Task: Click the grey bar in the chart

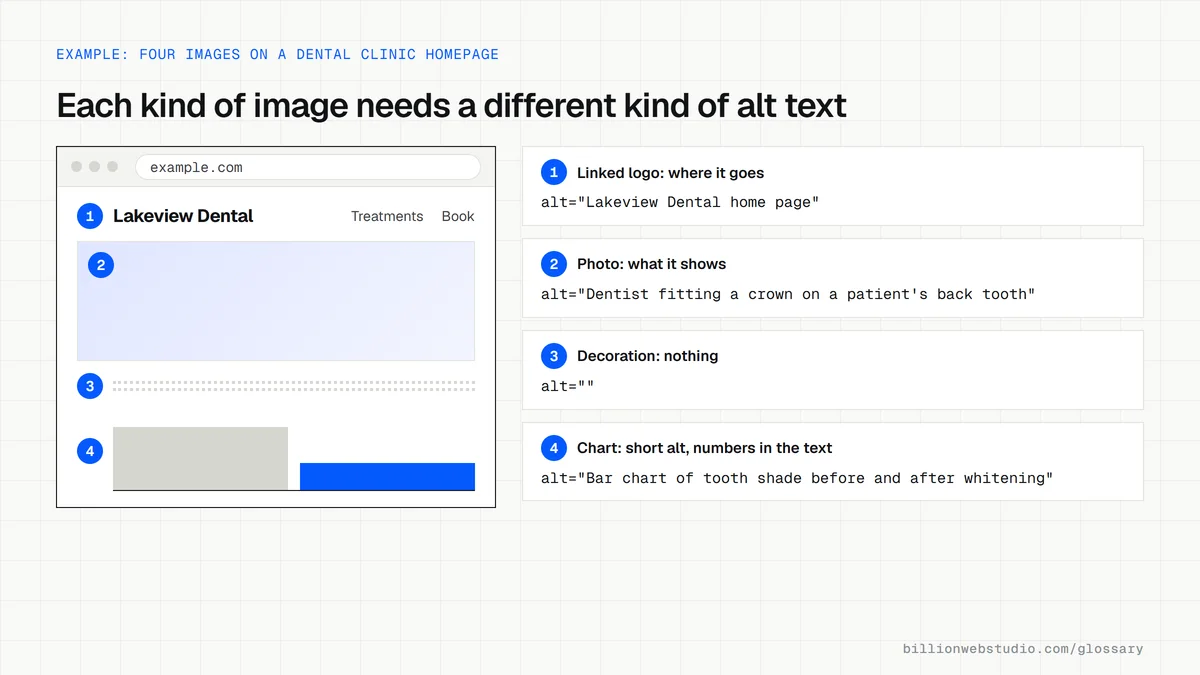Action: 200,459
